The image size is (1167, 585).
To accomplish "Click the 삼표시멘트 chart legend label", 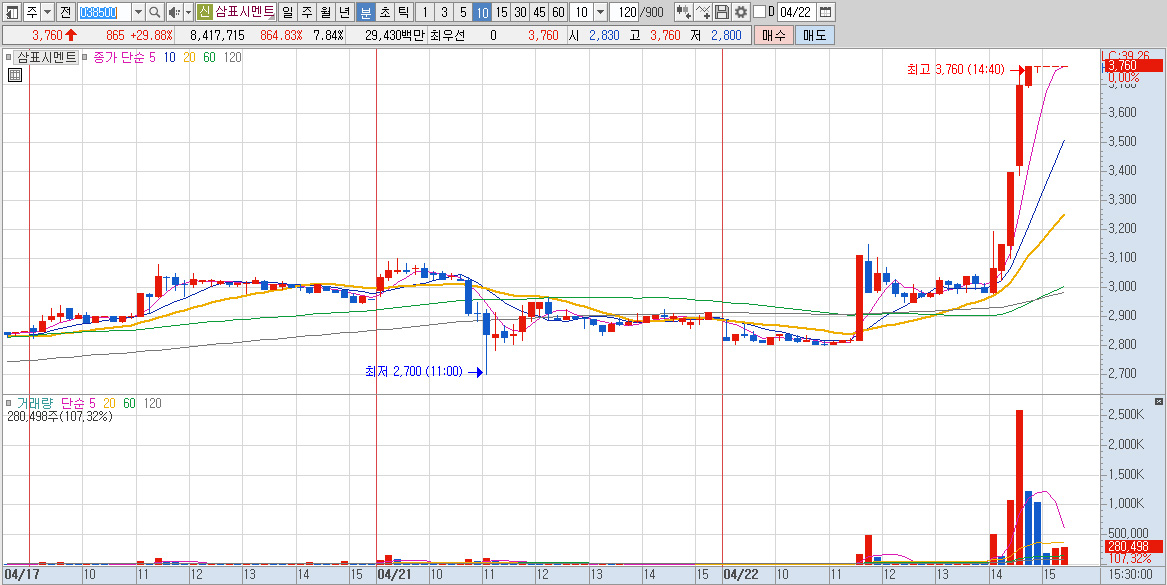I will coord(47,57).
